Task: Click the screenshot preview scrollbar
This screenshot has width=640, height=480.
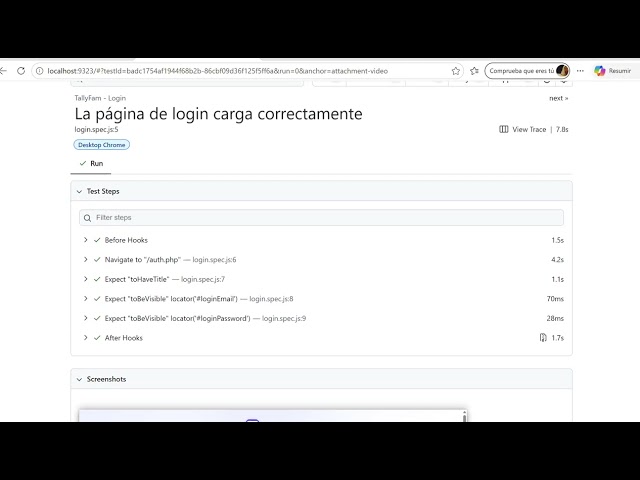Action: click(464, 416)
